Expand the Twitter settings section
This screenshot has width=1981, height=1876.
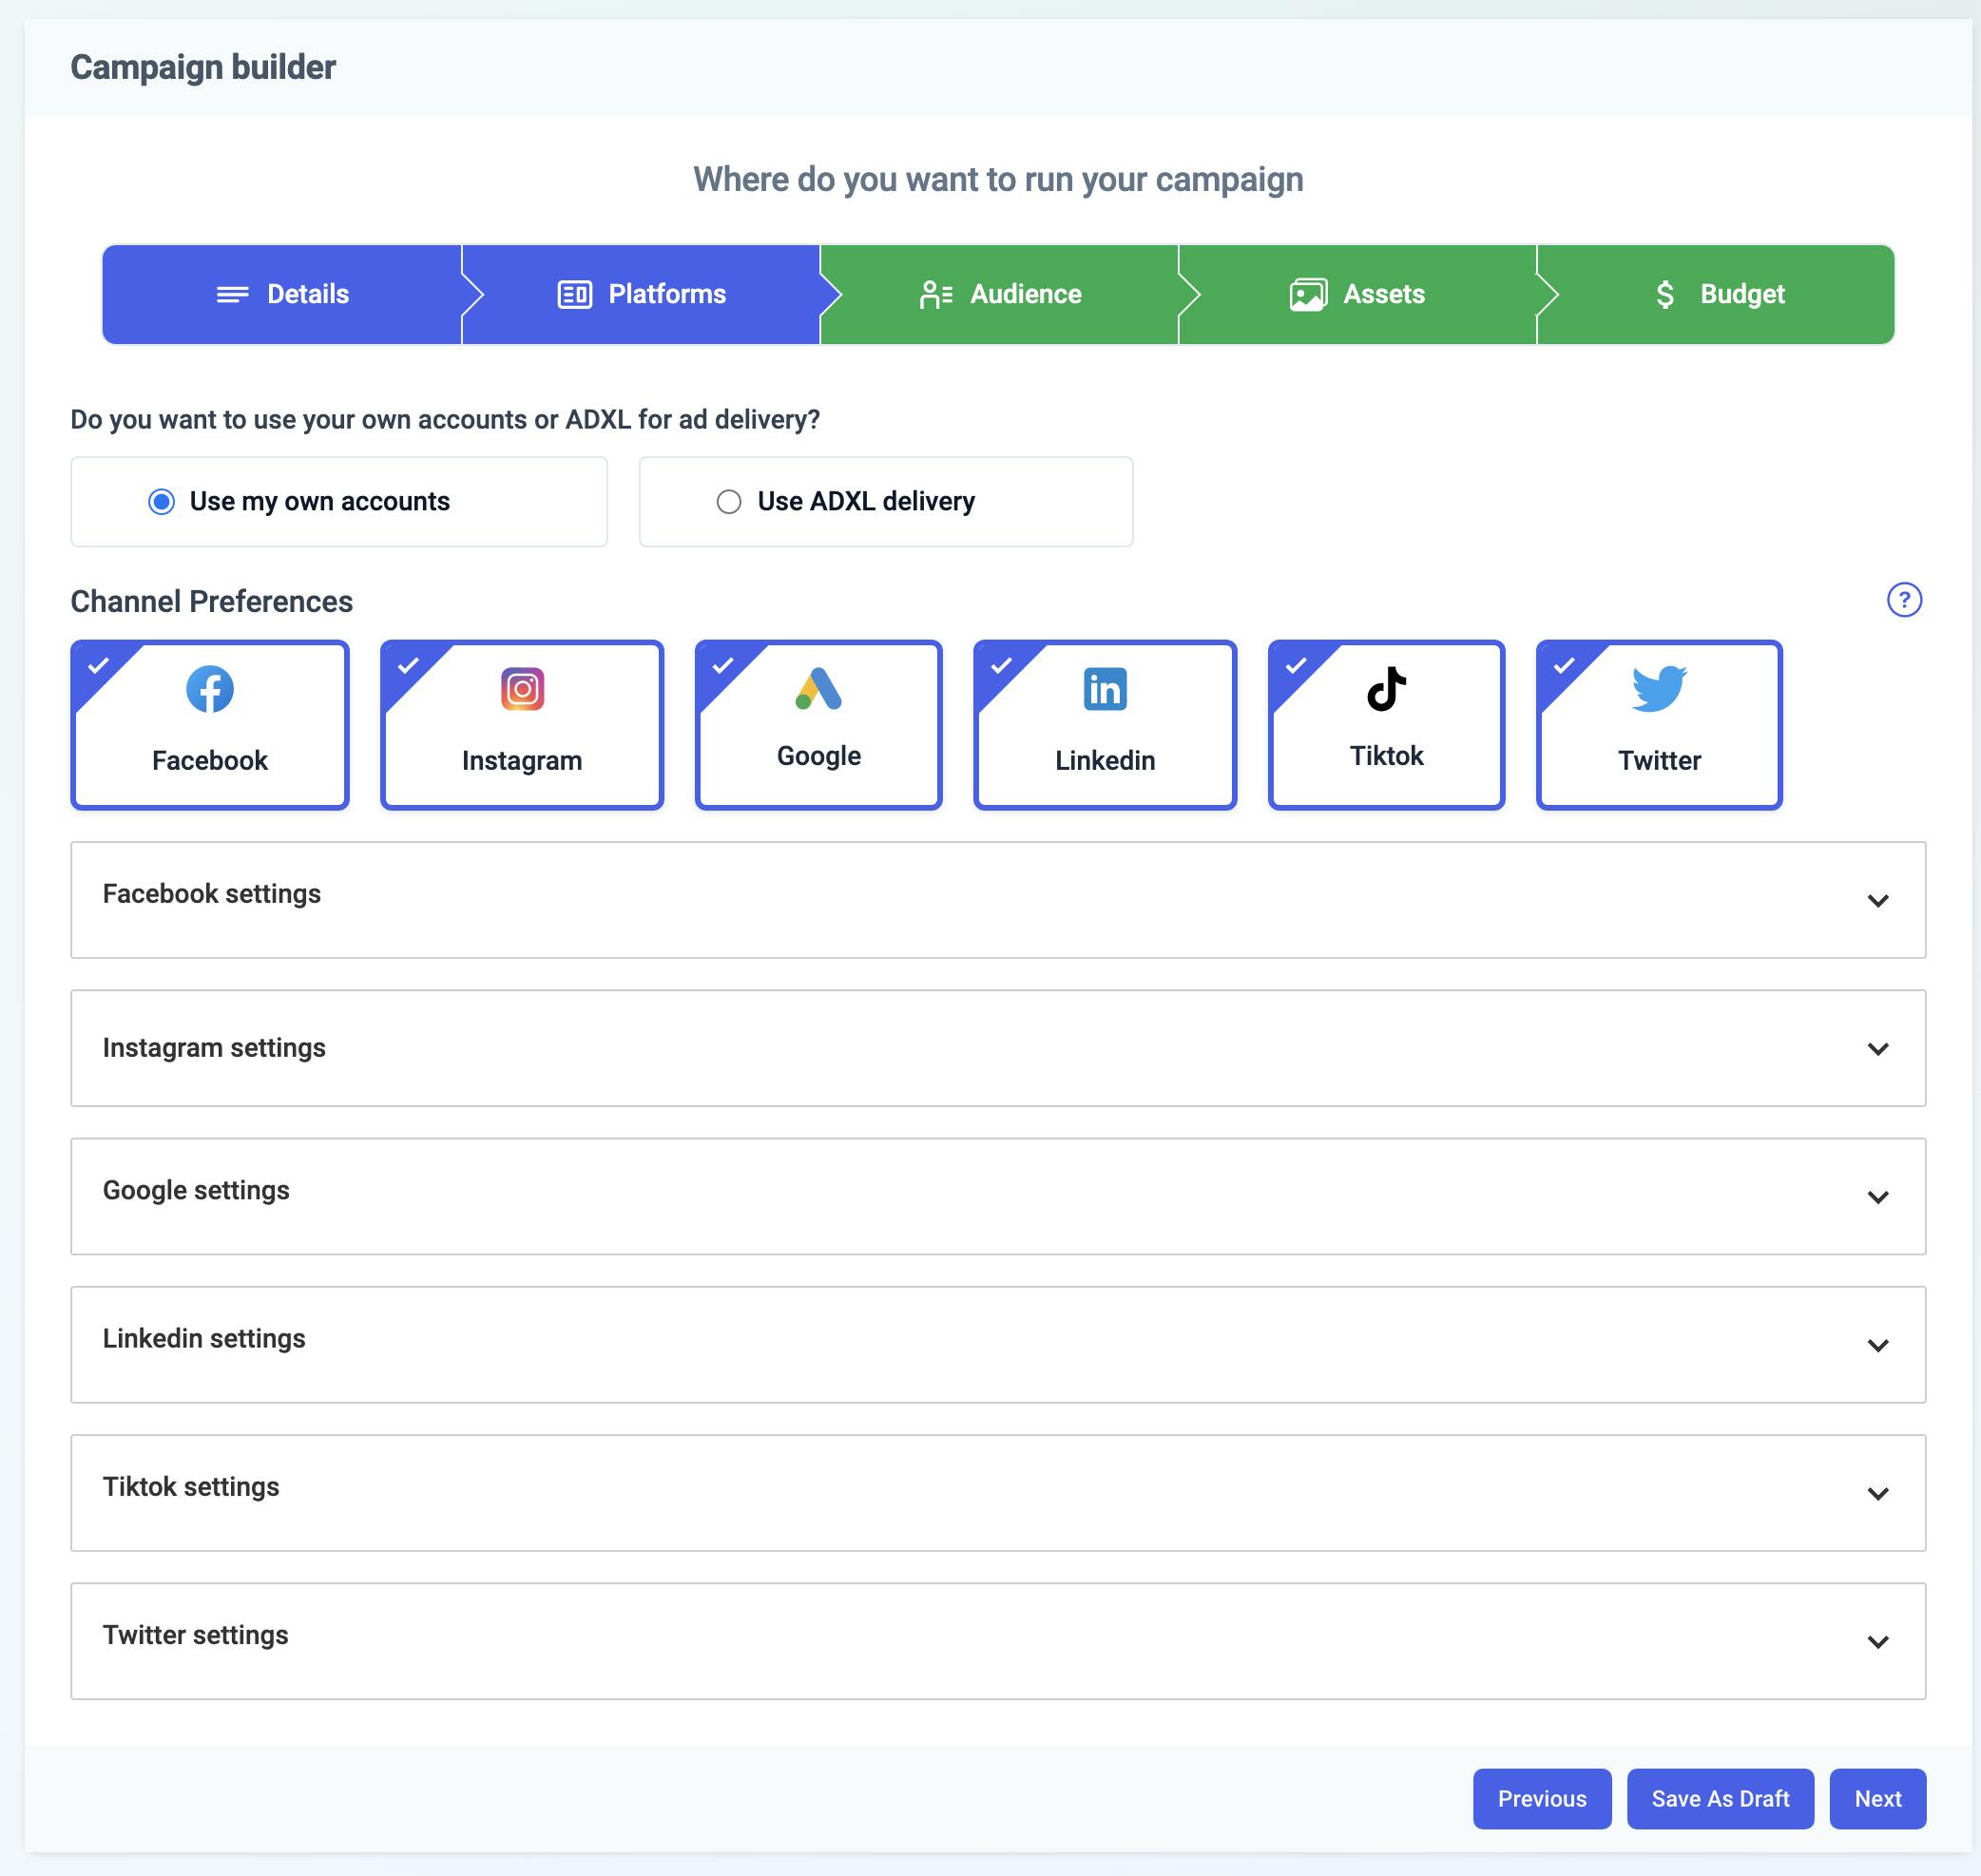pos(1878,1641)
